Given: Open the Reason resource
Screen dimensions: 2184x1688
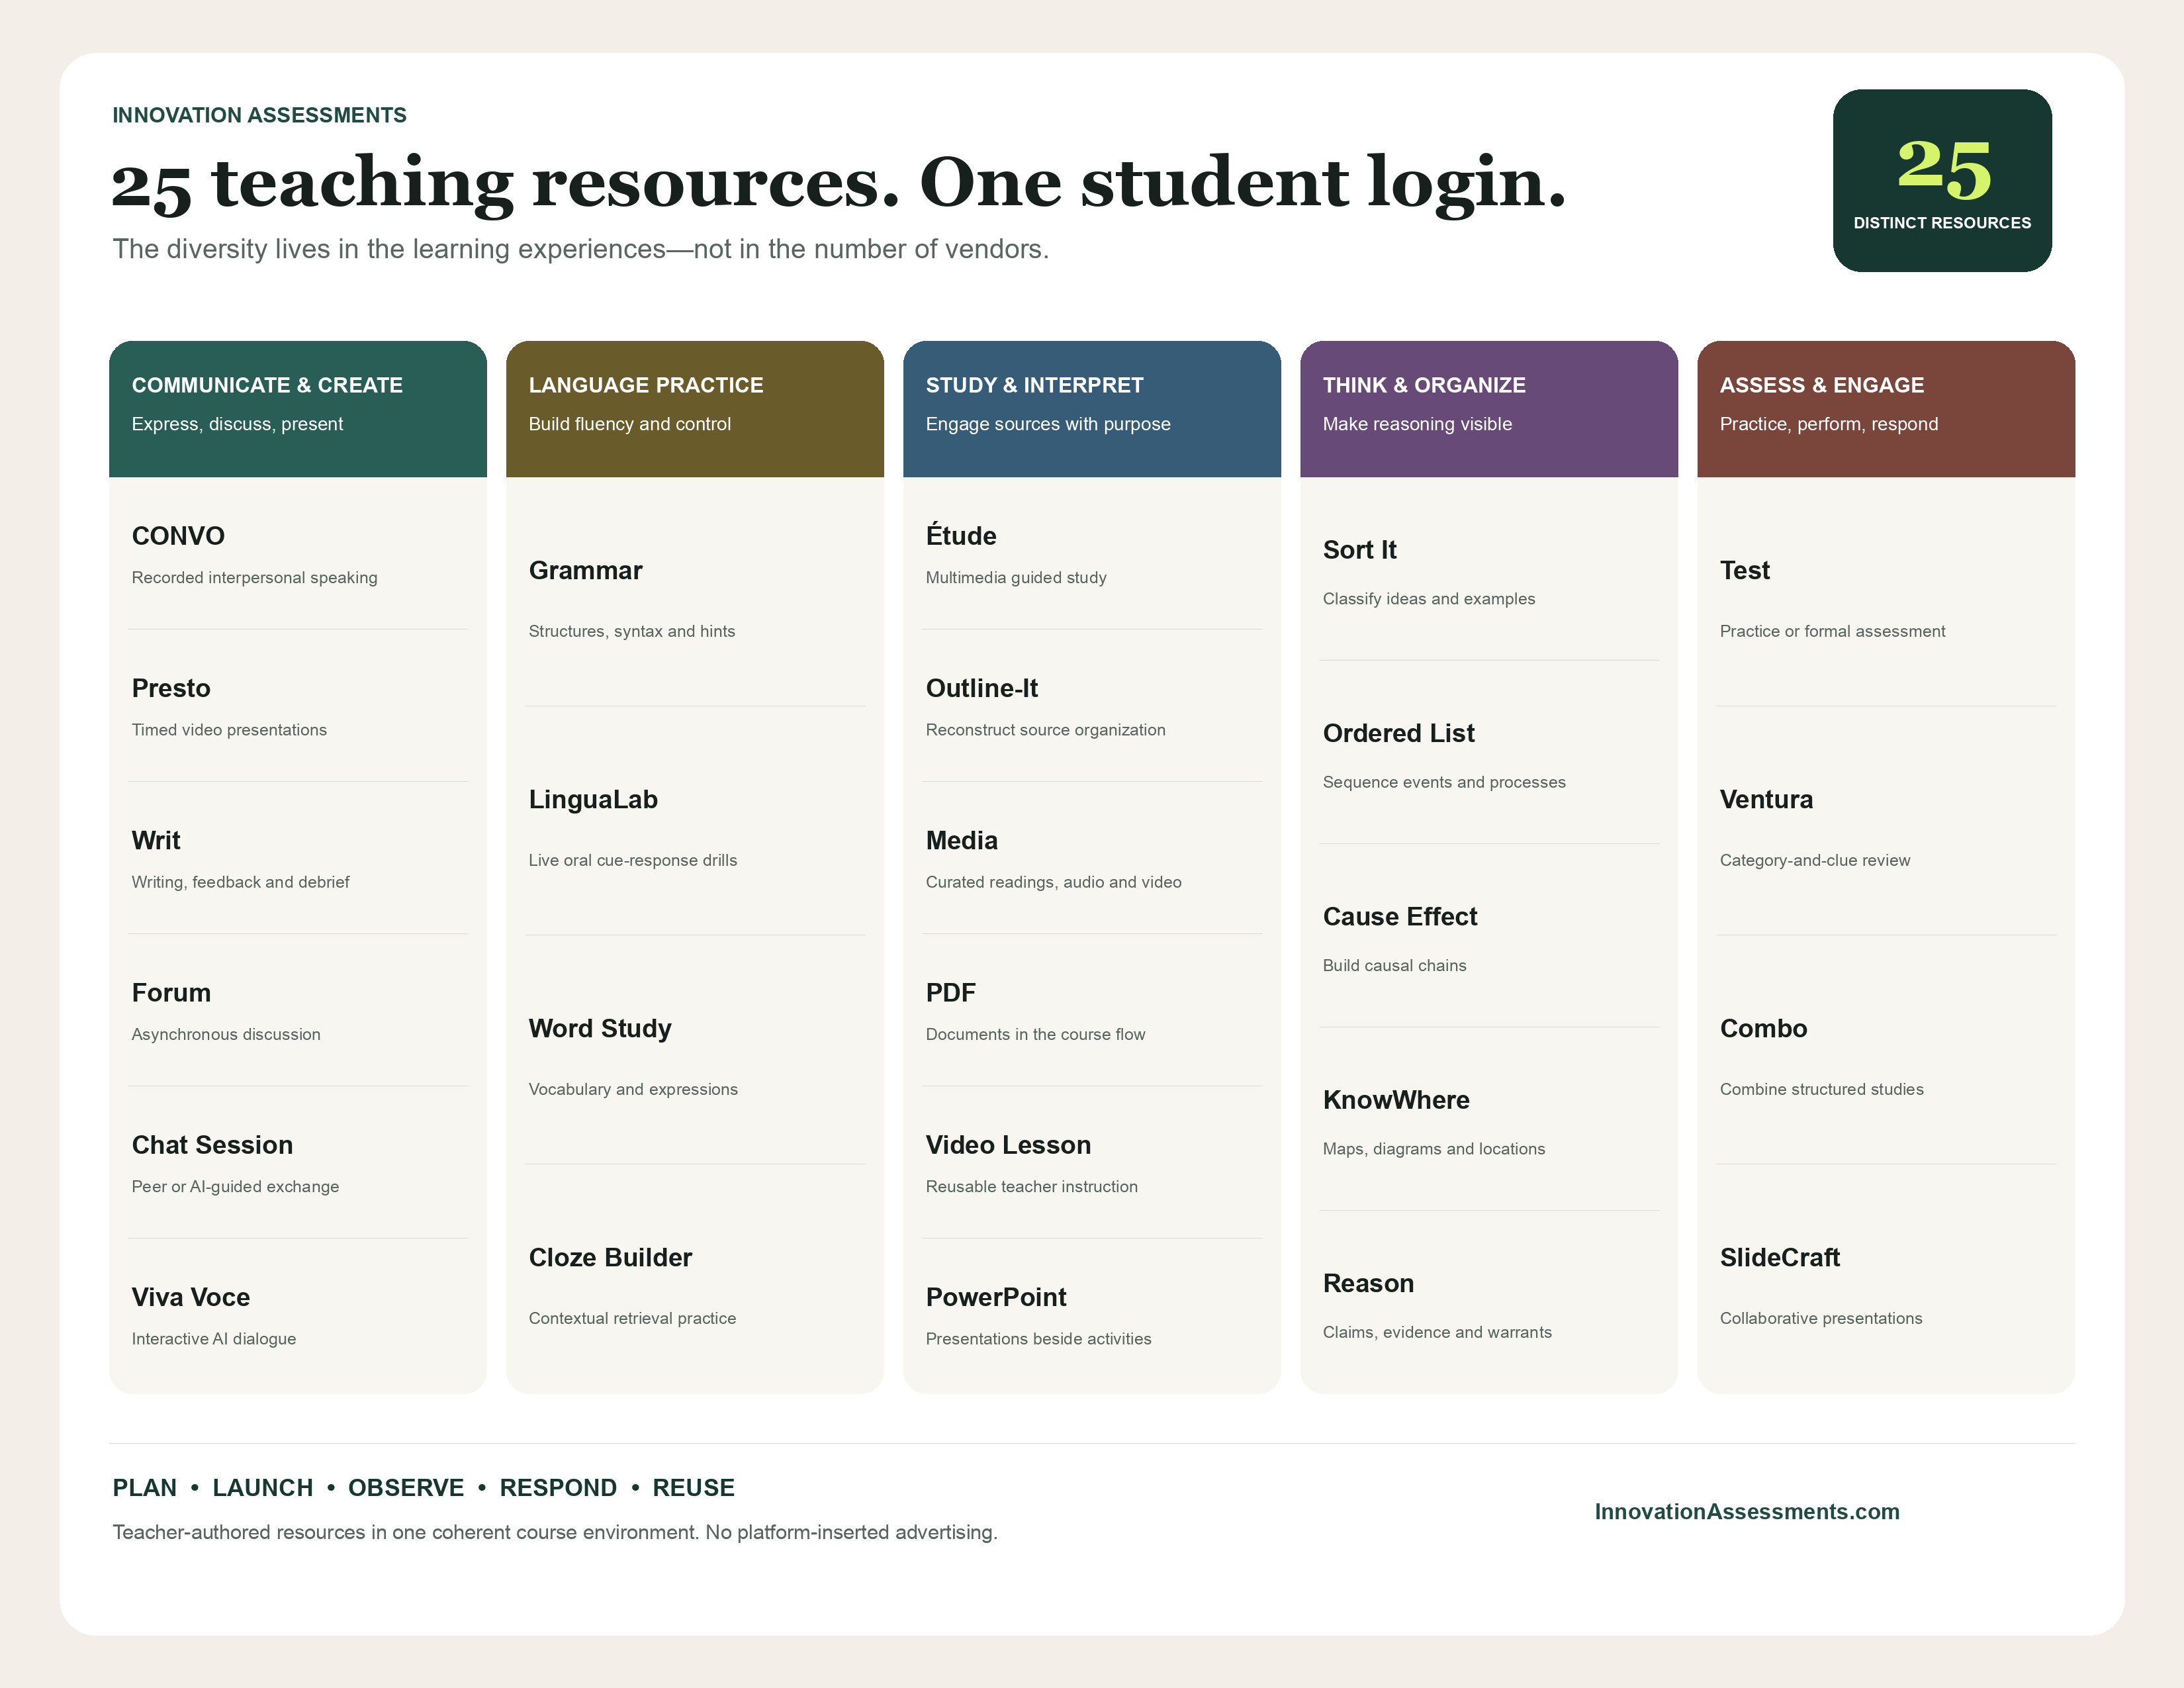Looking at the screenshot, I should coord(1489,1302).
